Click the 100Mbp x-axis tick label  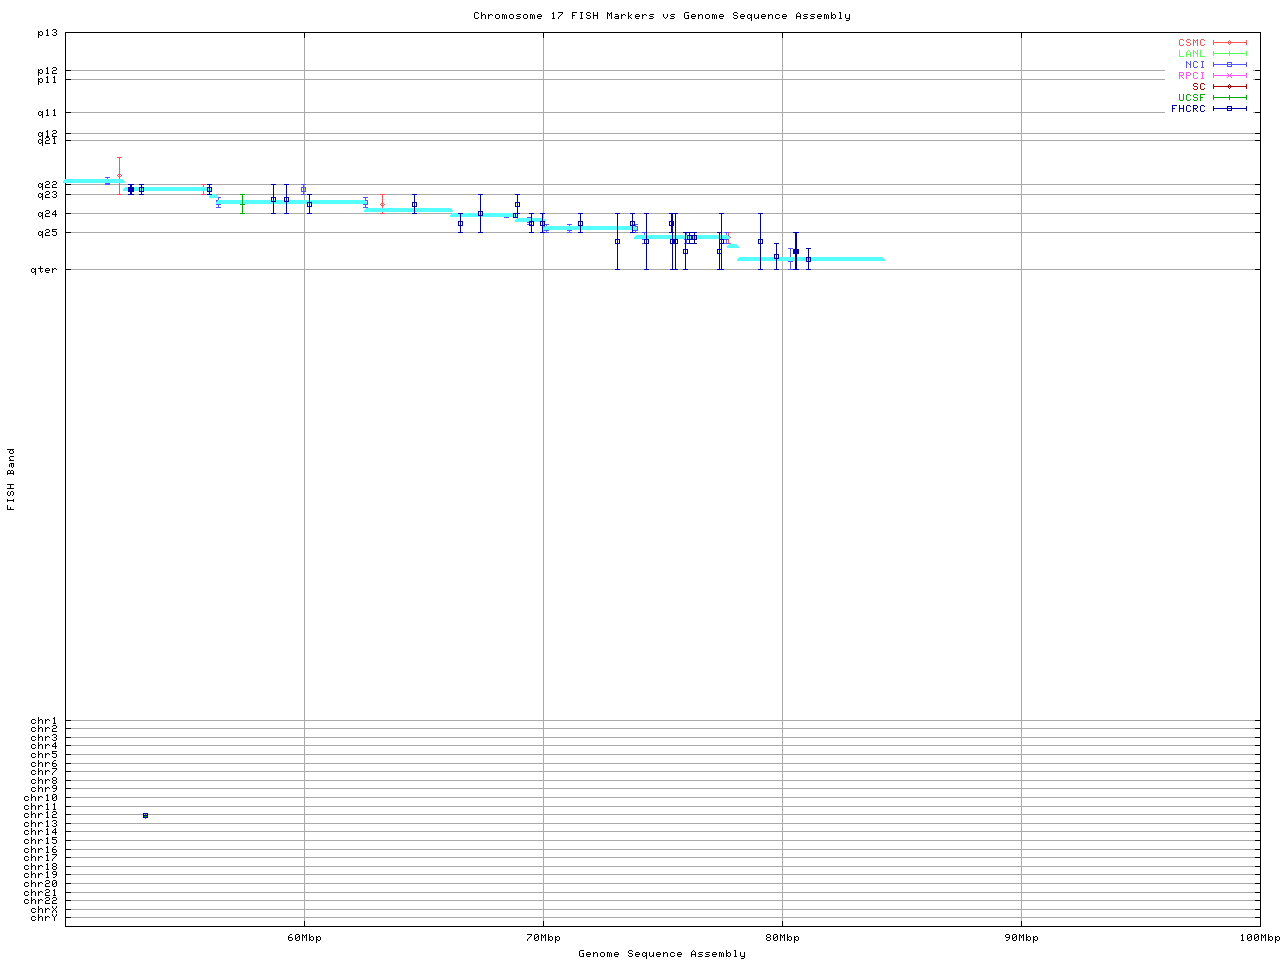click(1259, 938)
